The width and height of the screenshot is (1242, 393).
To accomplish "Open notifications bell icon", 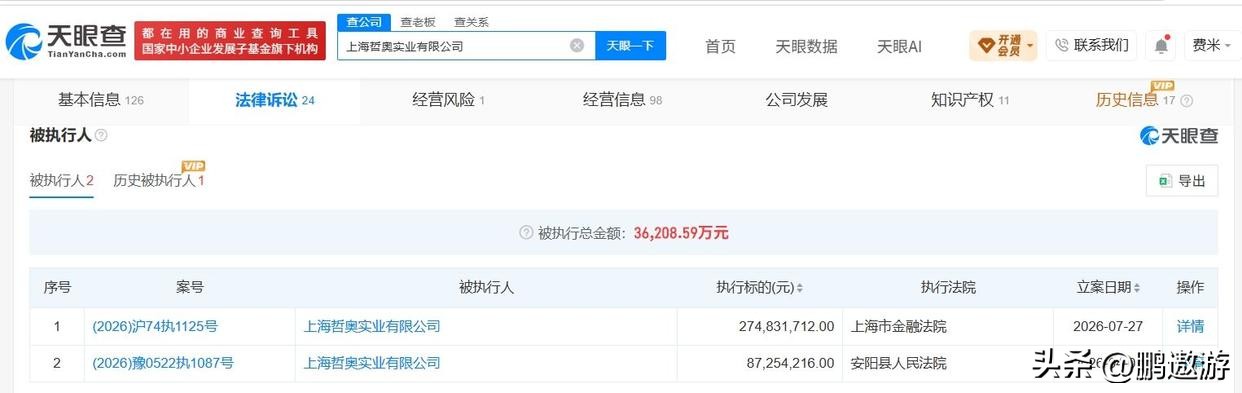I will pyautogui.click(x=1161, y=45).
